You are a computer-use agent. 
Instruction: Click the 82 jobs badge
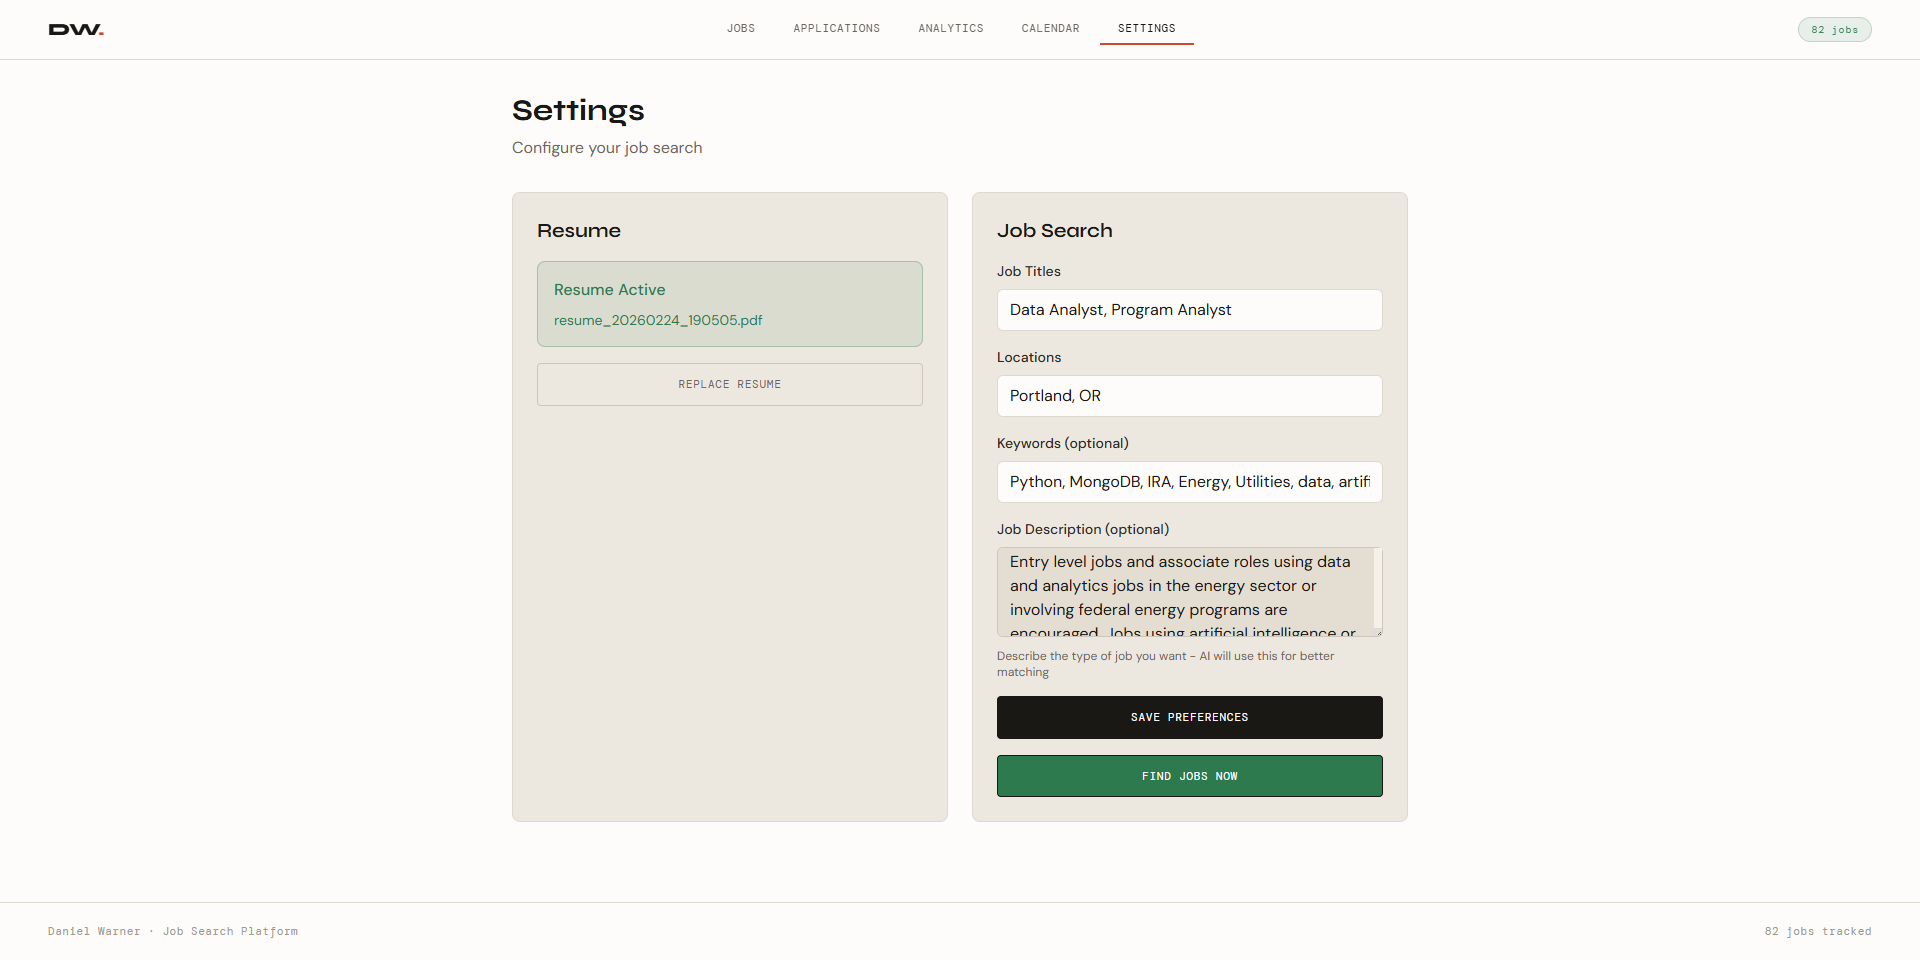pos(1834,30)
